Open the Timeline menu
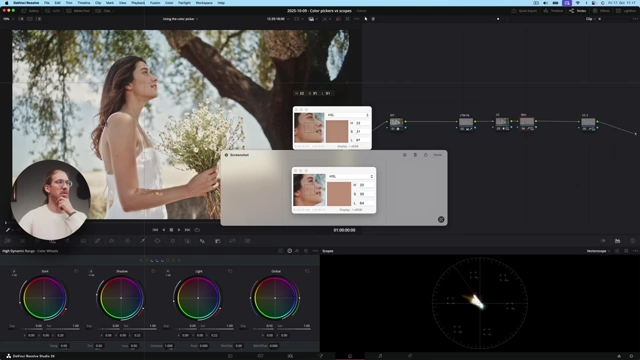640x360 pixels. [x=84, y=3]
